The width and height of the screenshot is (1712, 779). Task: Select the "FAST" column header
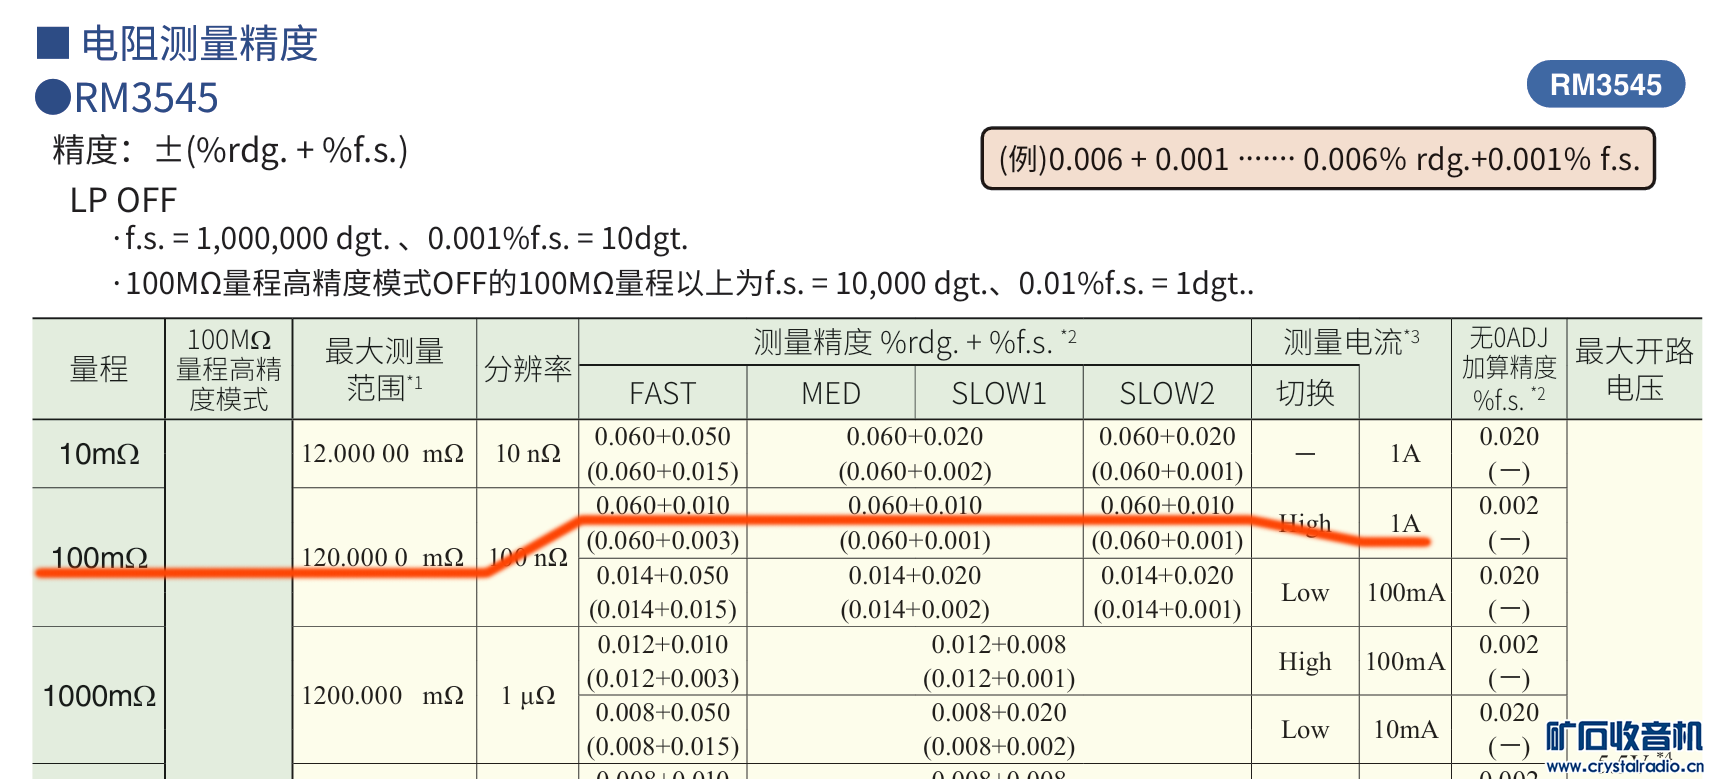tap(663, 393)
